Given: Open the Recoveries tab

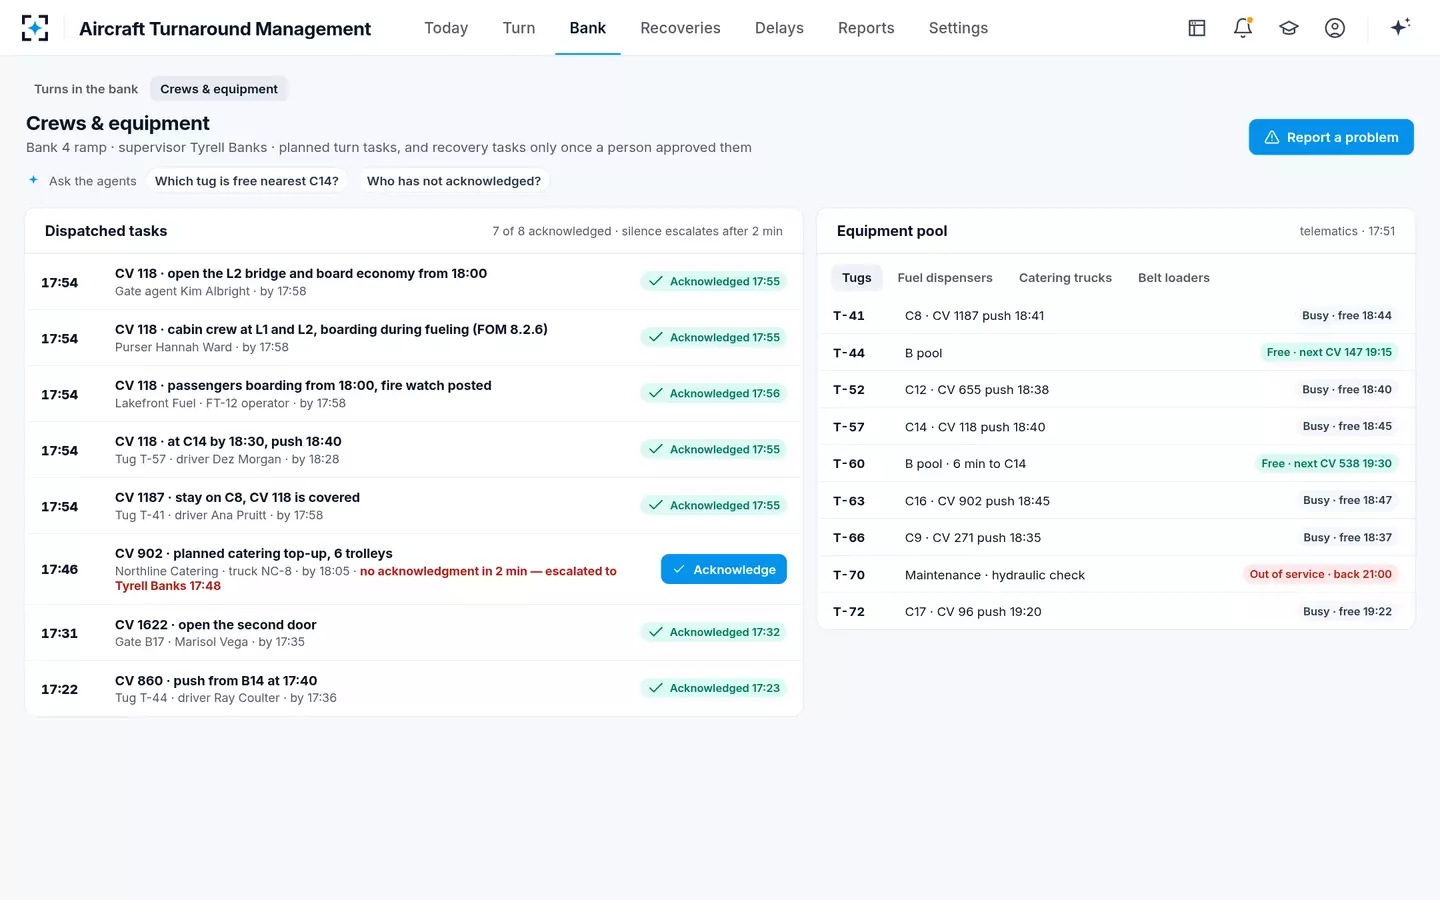Looking at the screenshot, I should 680,28.
